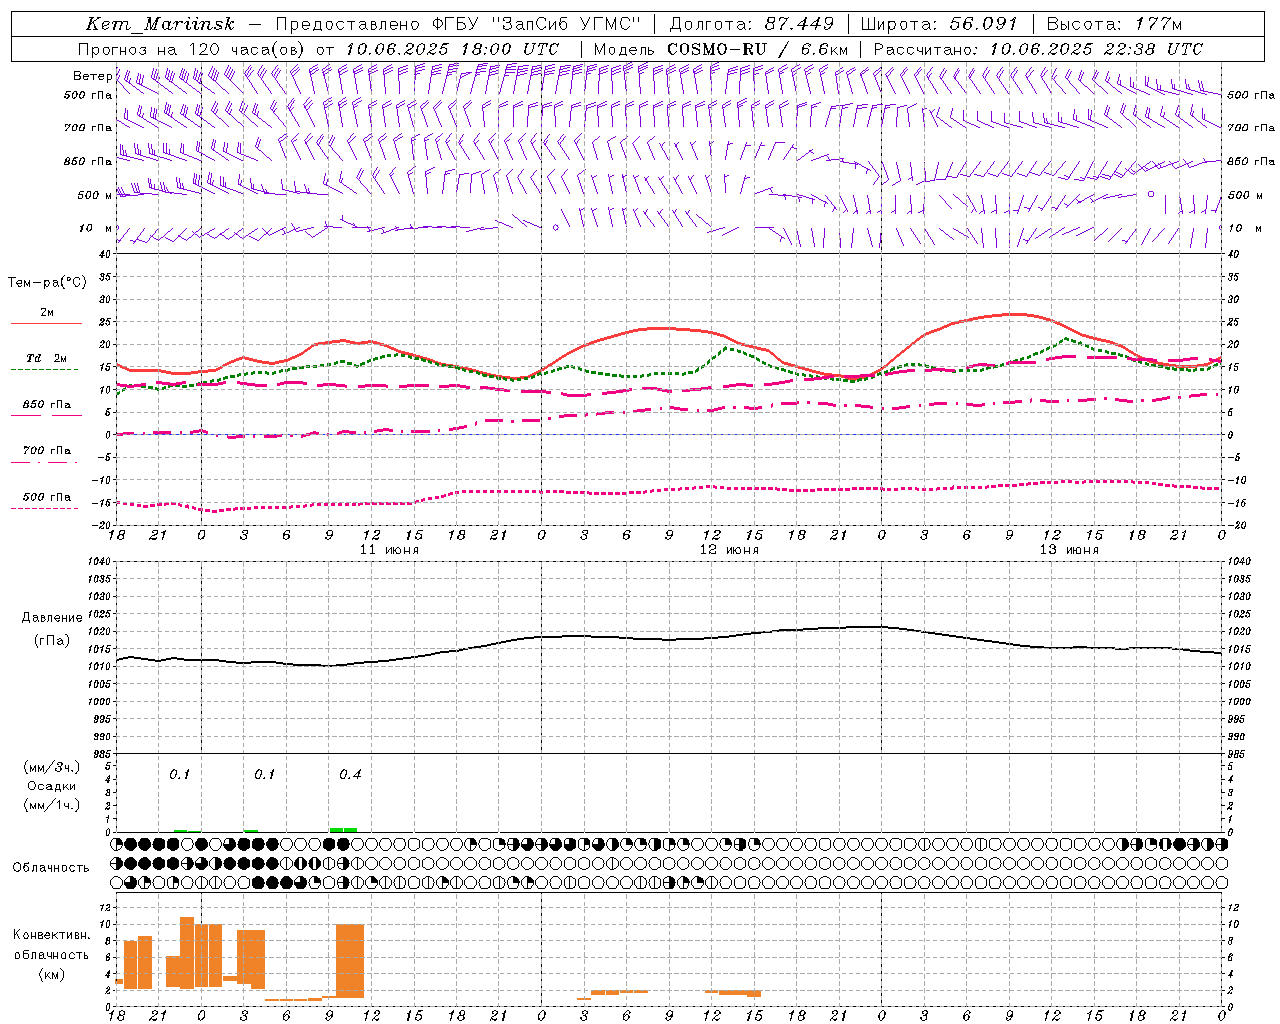Click the green precipitation bar under 0.4
Viewport: 1280px width, 1024px height.
343,829
